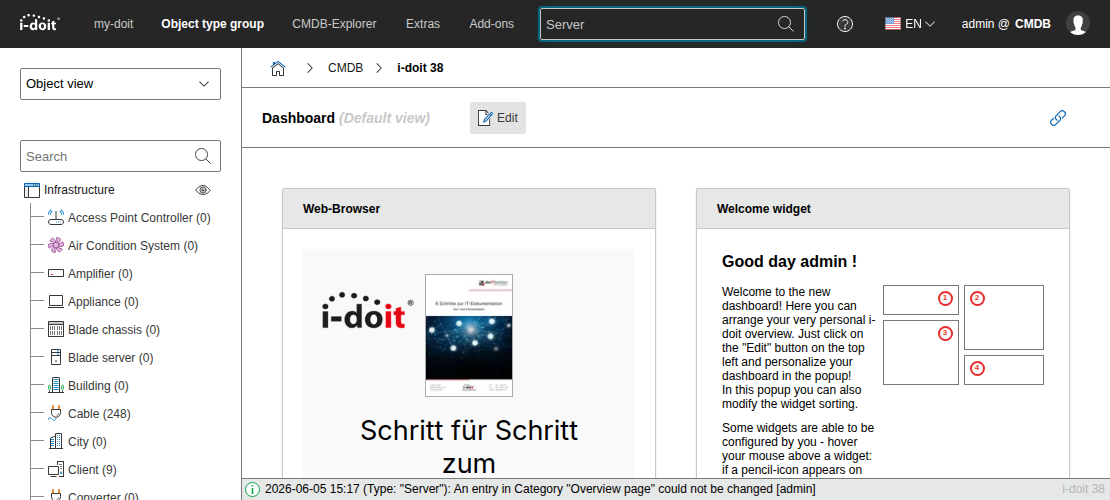Click the Welcome widget header
This screenshot has width=1110, height=500.
click(x=883, y=209)
